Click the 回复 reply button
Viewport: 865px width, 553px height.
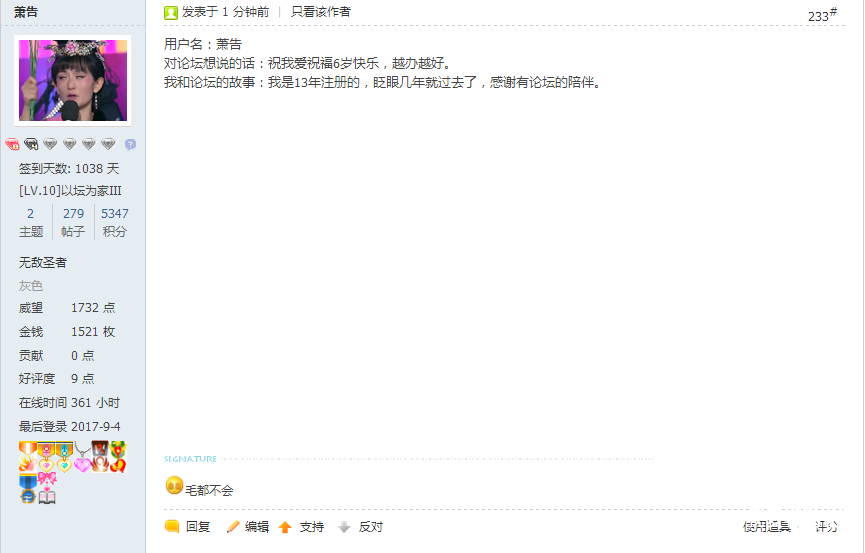198,527
